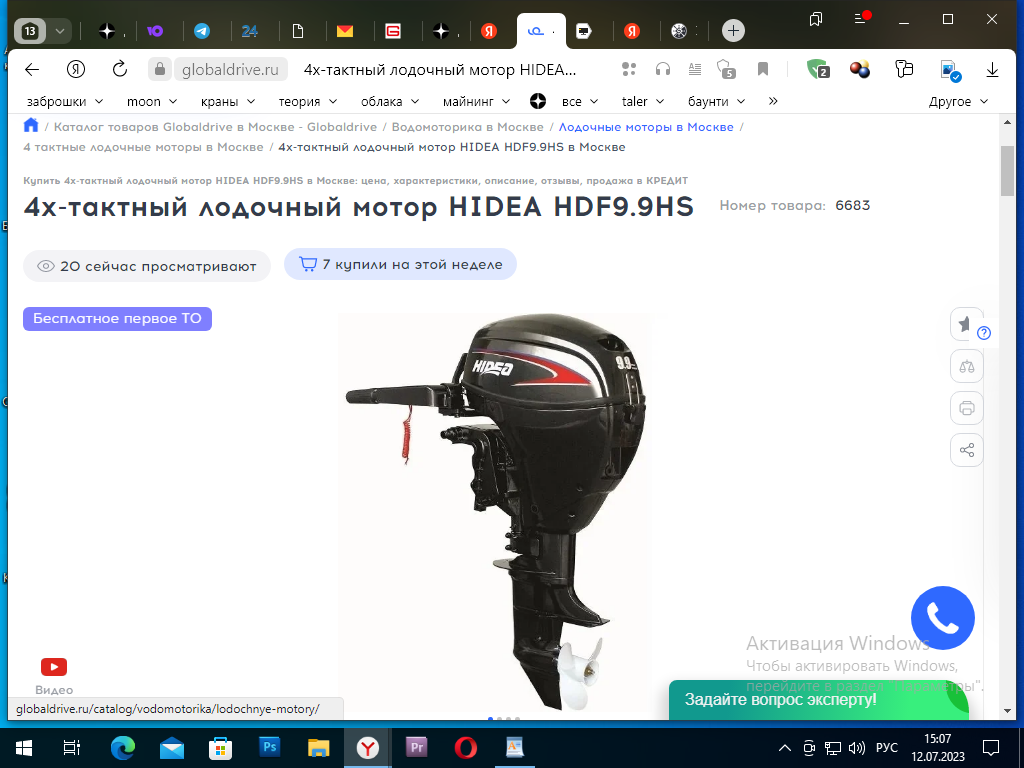The image size is (1024, 768).
Task: Bookmark page with the address bar flag icon
Action: 763,69
